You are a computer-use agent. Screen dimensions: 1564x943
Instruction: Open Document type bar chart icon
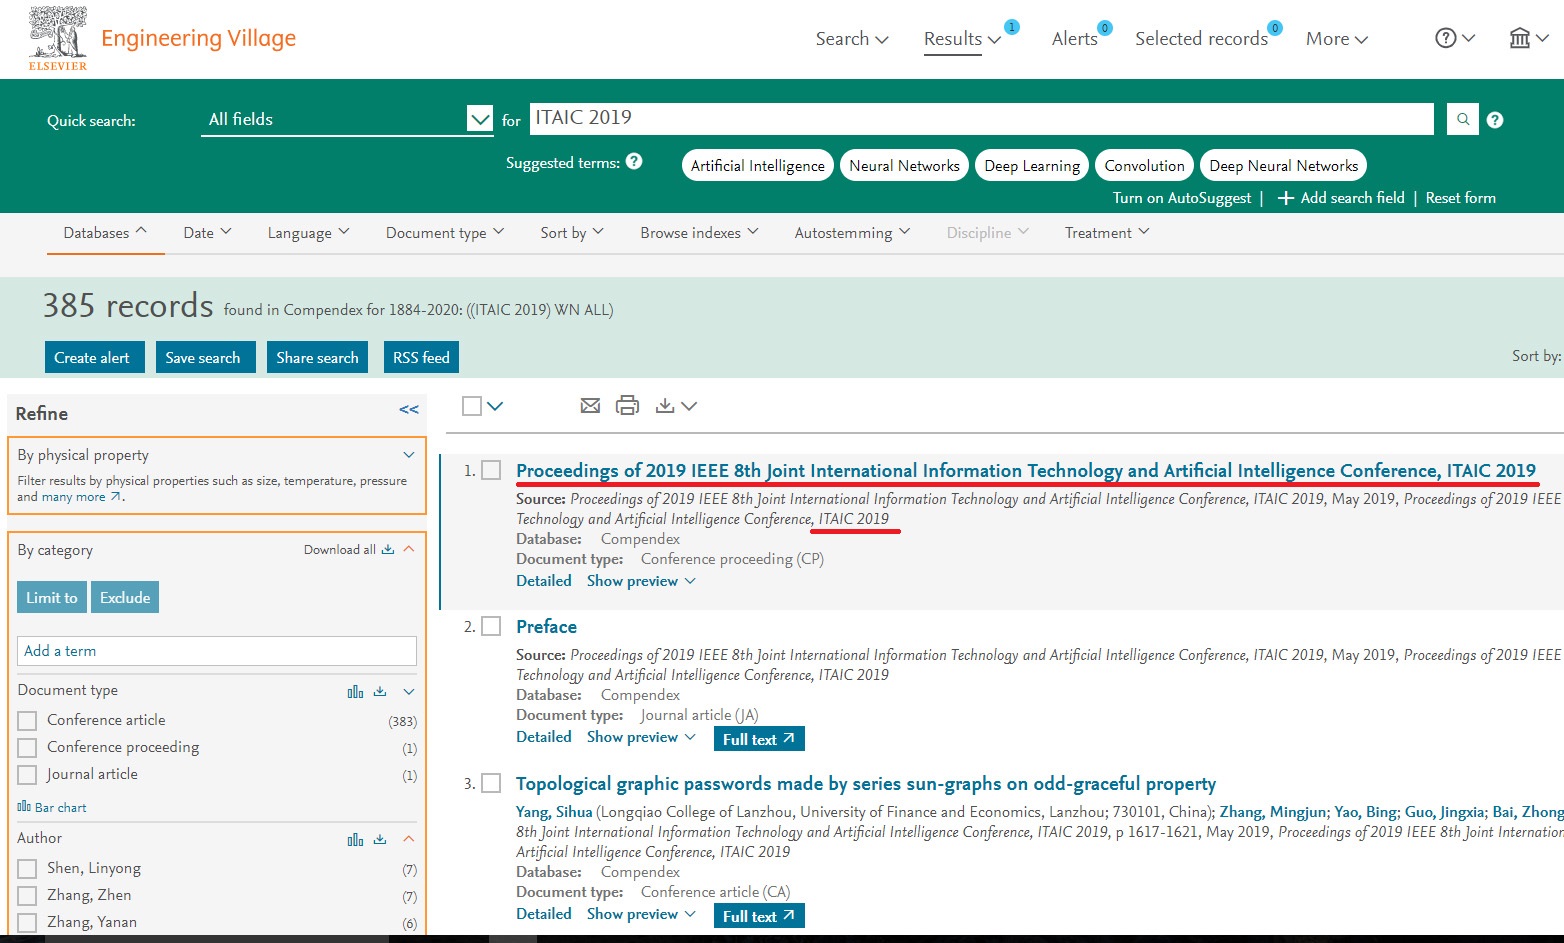click(x=355, y=692)
